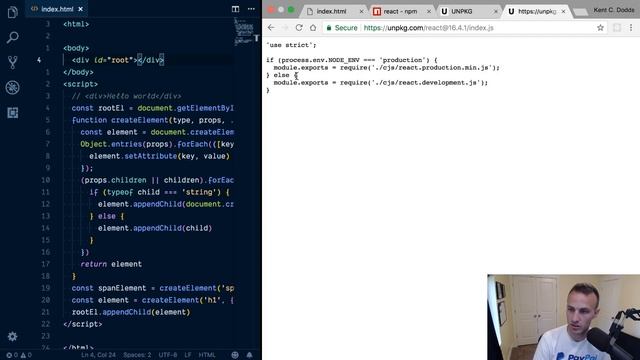Open the editor More Actions ellipsis
Screen dimensions: 640x360
tap(251, 9)
